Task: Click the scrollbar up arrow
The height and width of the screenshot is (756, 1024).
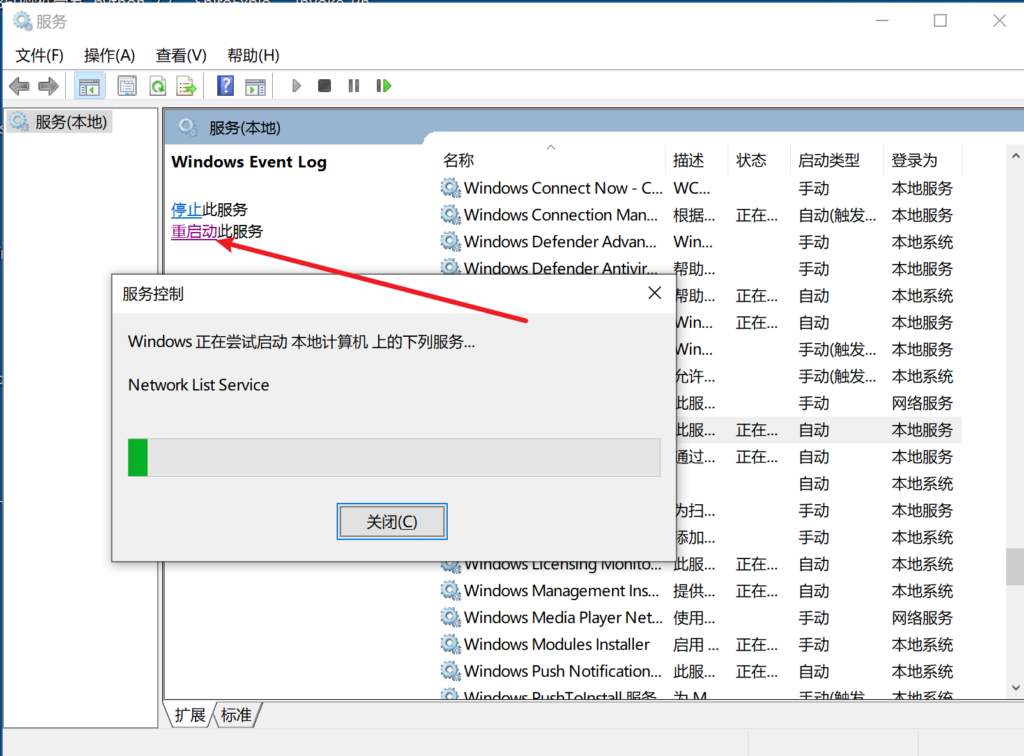Action: 1015,156
